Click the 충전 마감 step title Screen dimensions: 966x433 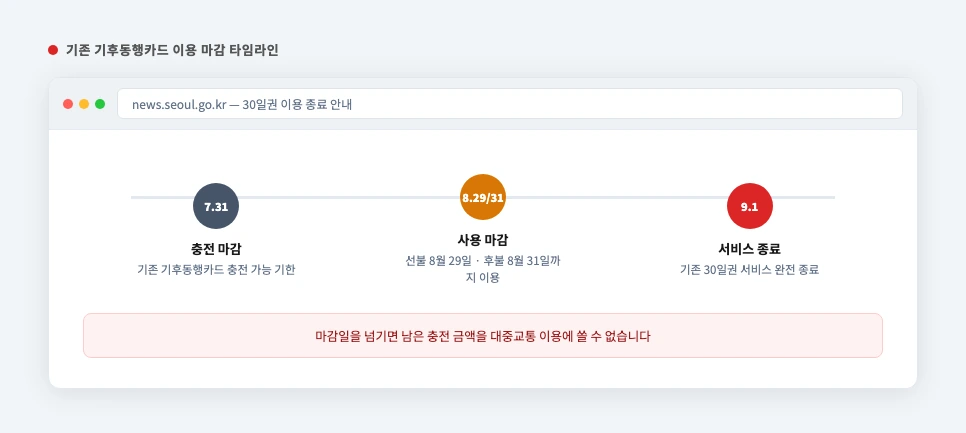point(216,249)
